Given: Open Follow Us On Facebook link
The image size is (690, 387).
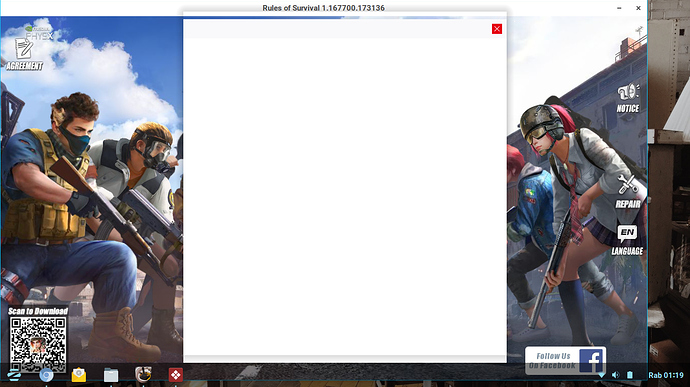Looking at the screenshot, I should (565, 360).
